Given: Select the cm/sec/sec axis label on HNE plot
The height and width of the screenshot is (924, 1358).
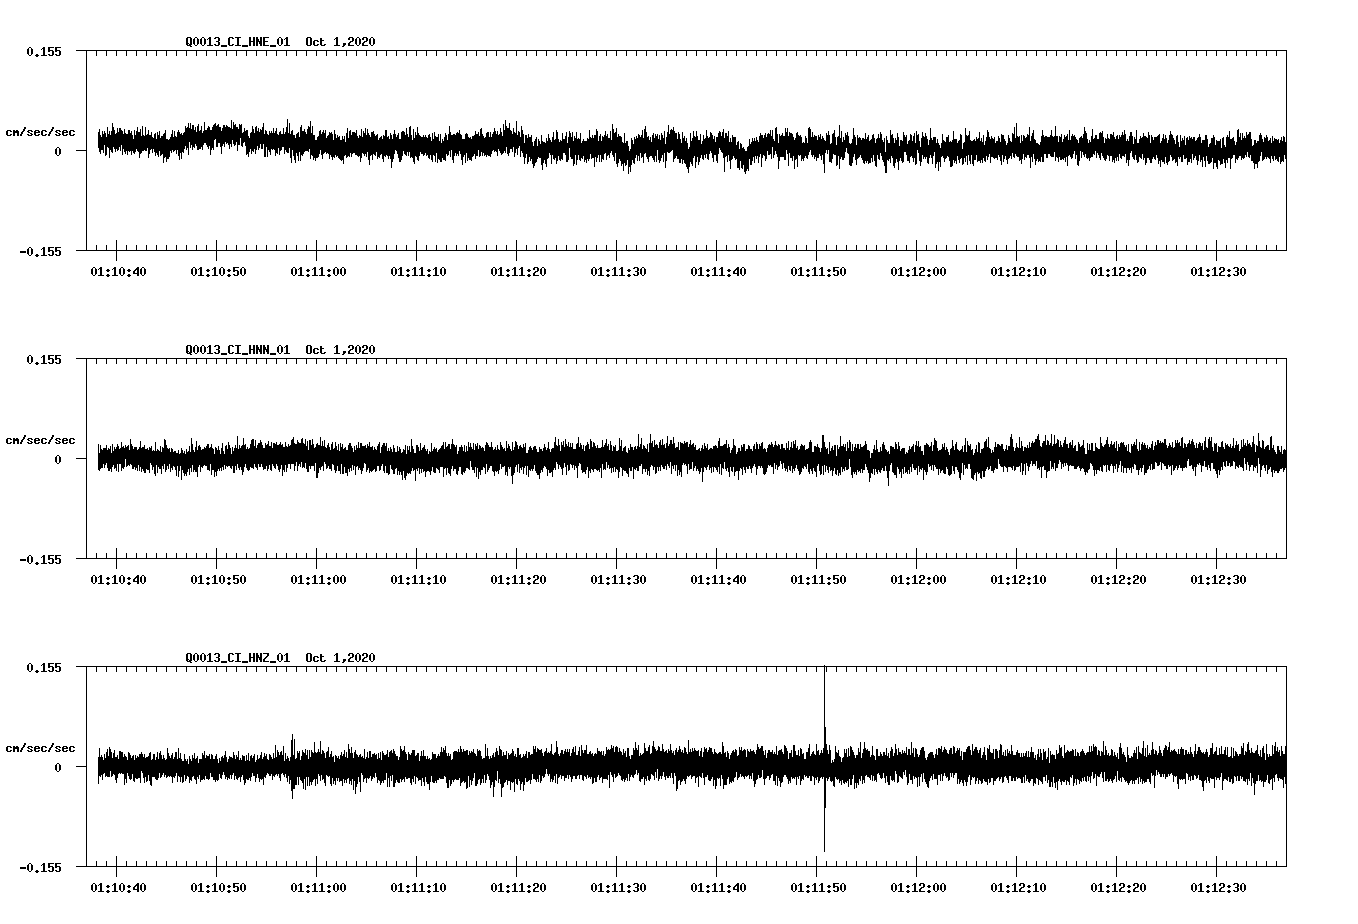Looking at the screenshot, I should (x=41, y=132).
